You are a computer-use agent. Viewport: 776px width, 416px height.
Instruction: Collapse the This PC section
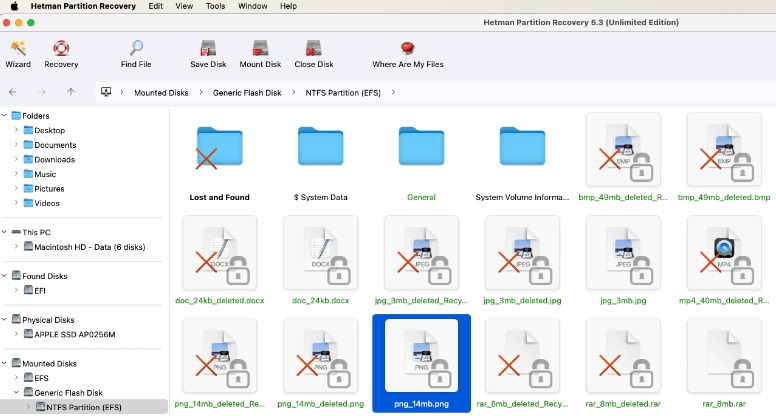pos(4,231)
